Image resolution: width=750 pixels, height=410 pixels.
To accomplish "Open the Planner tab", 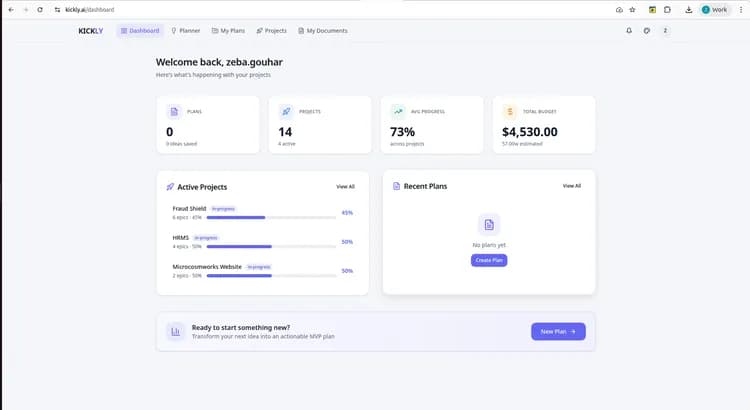I will point(186,31).
